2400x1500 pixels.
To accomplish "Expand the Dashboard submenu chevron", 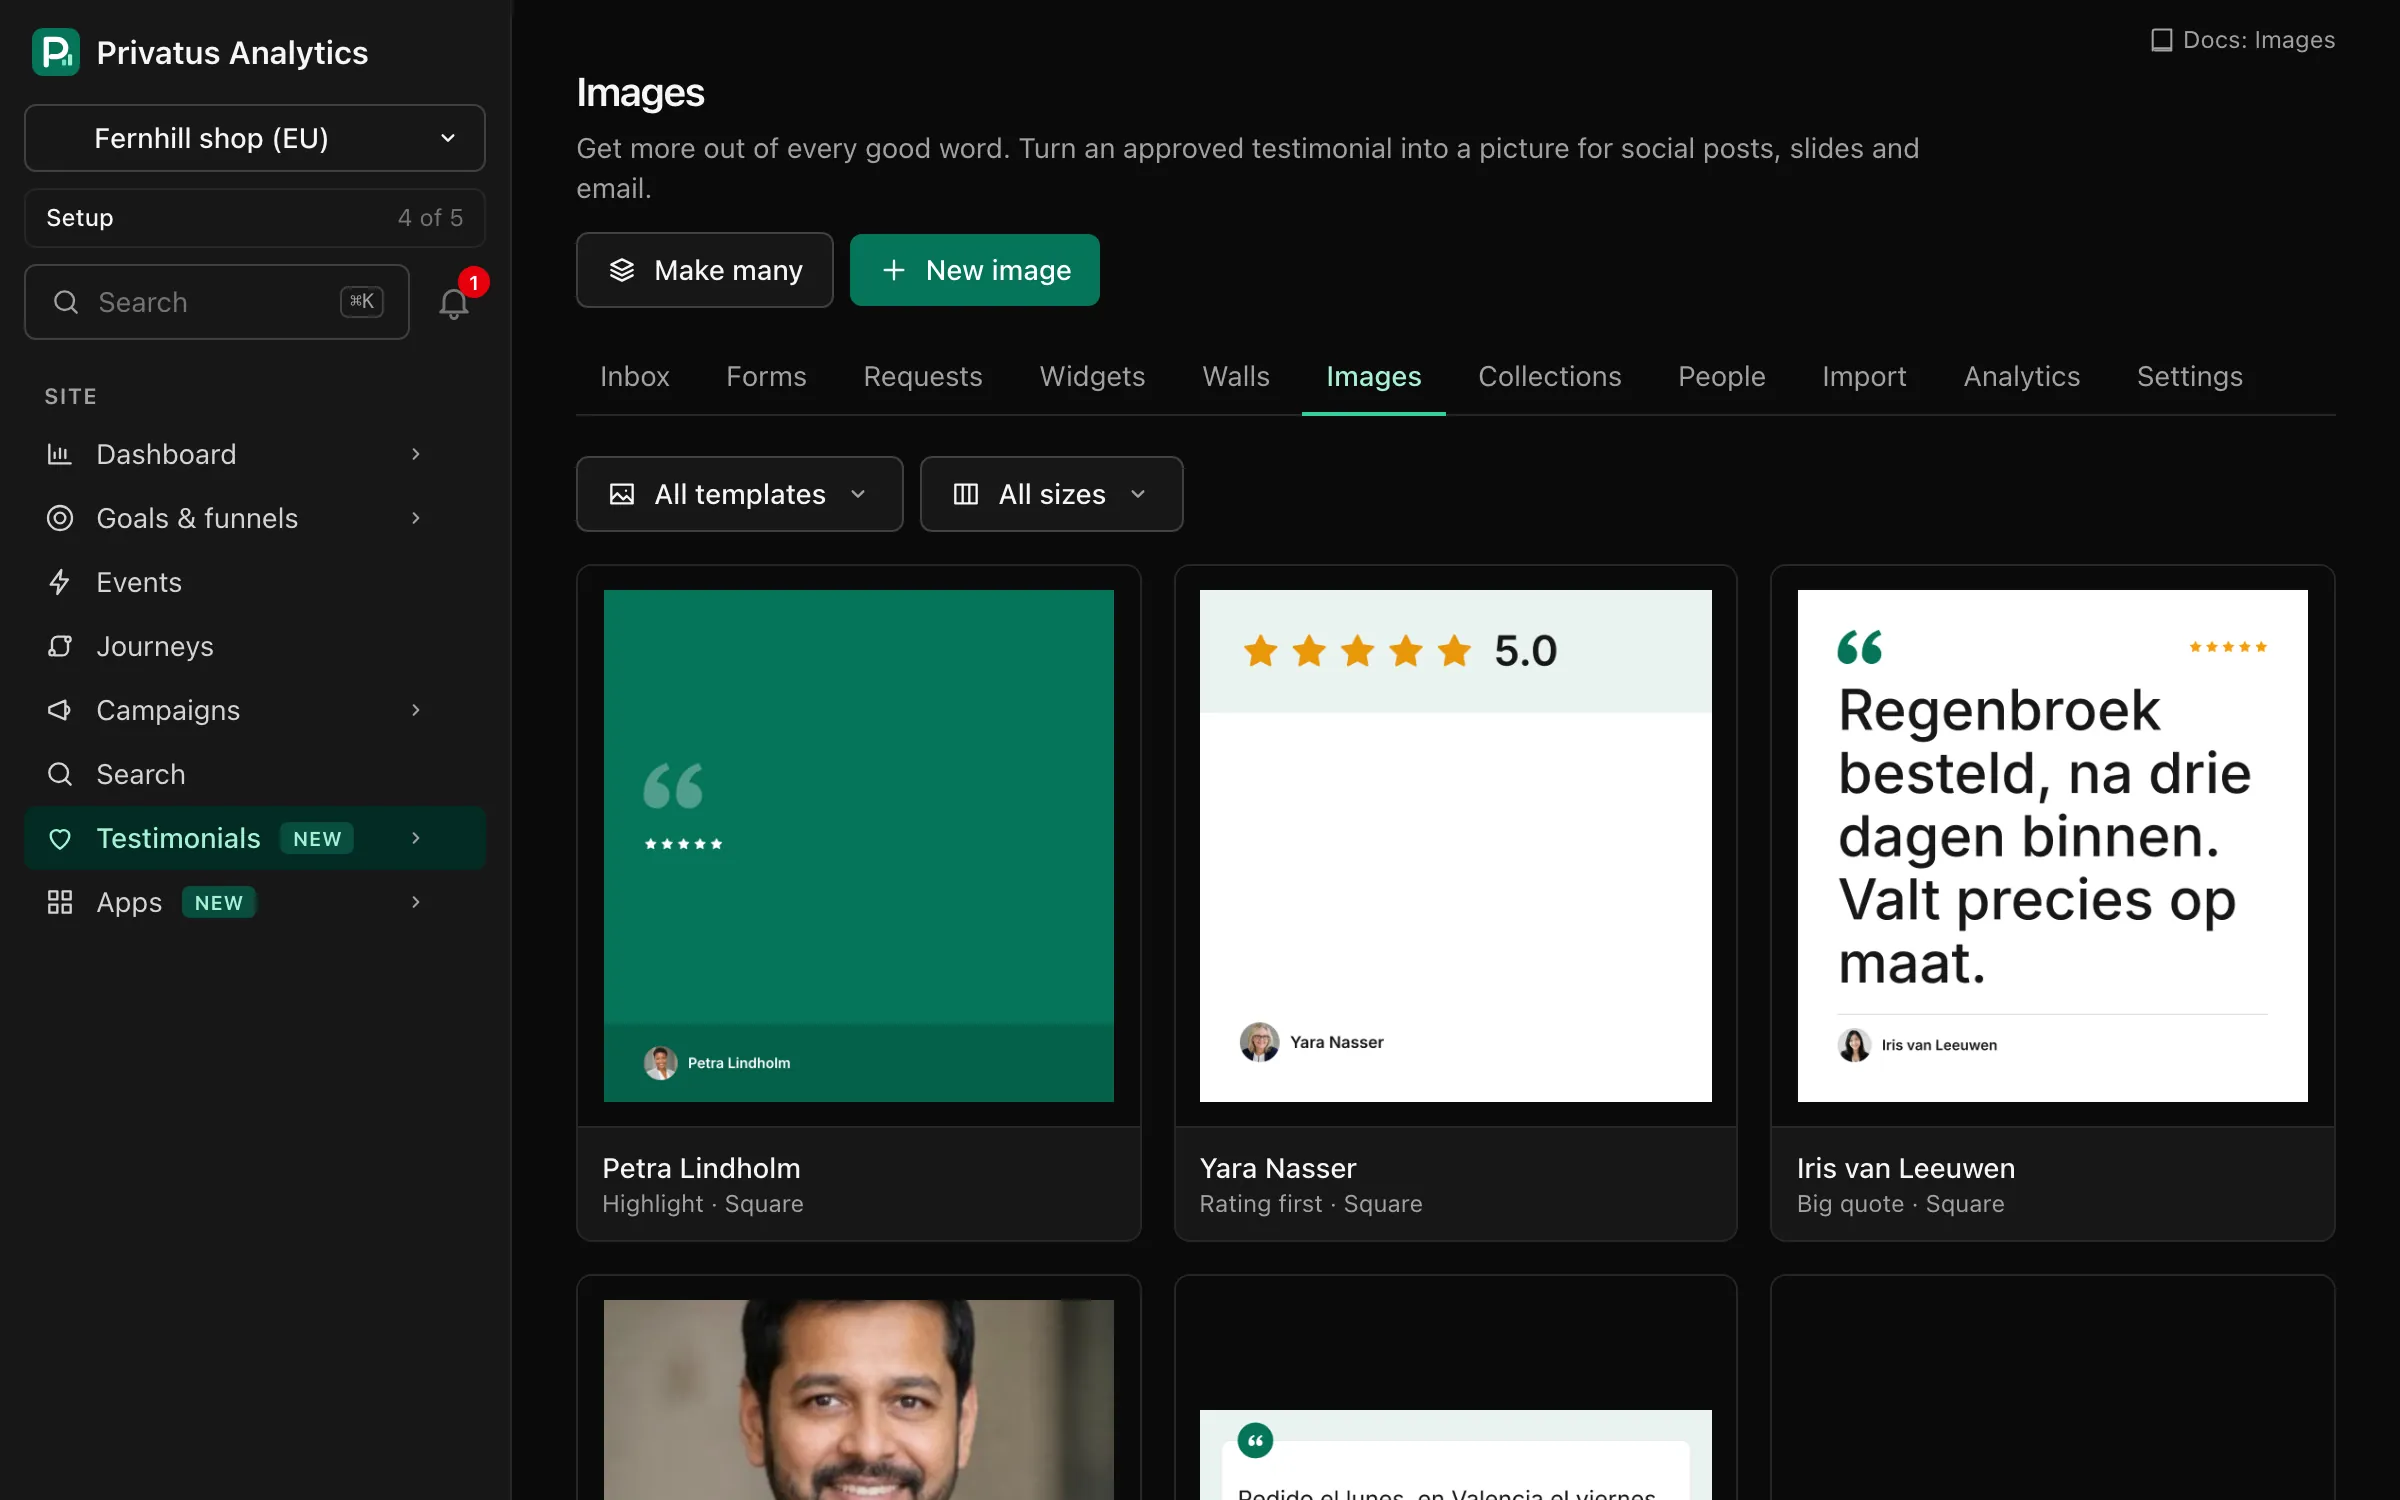I will click(x=416, y=454).
